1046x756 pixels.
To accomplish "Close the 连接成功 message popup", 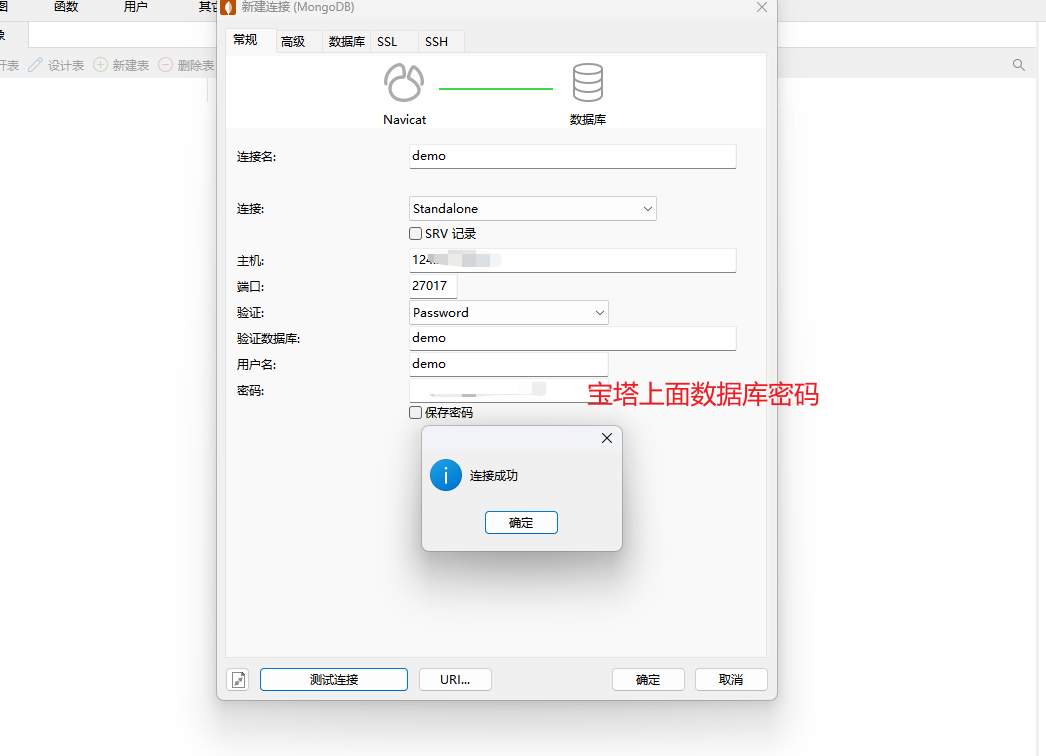I will (606, 438).
